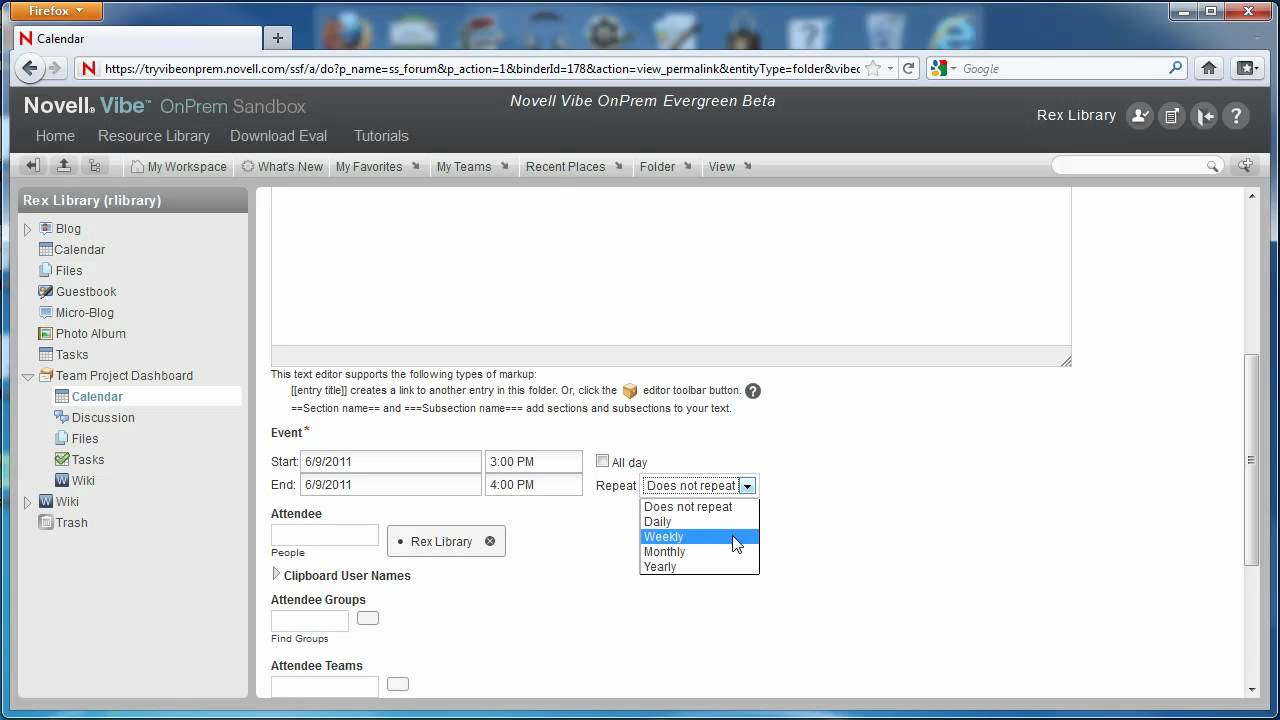1280x720 pixels.
Task: Remove Rex Library attendee with the x icon
Action: point(490,541)
